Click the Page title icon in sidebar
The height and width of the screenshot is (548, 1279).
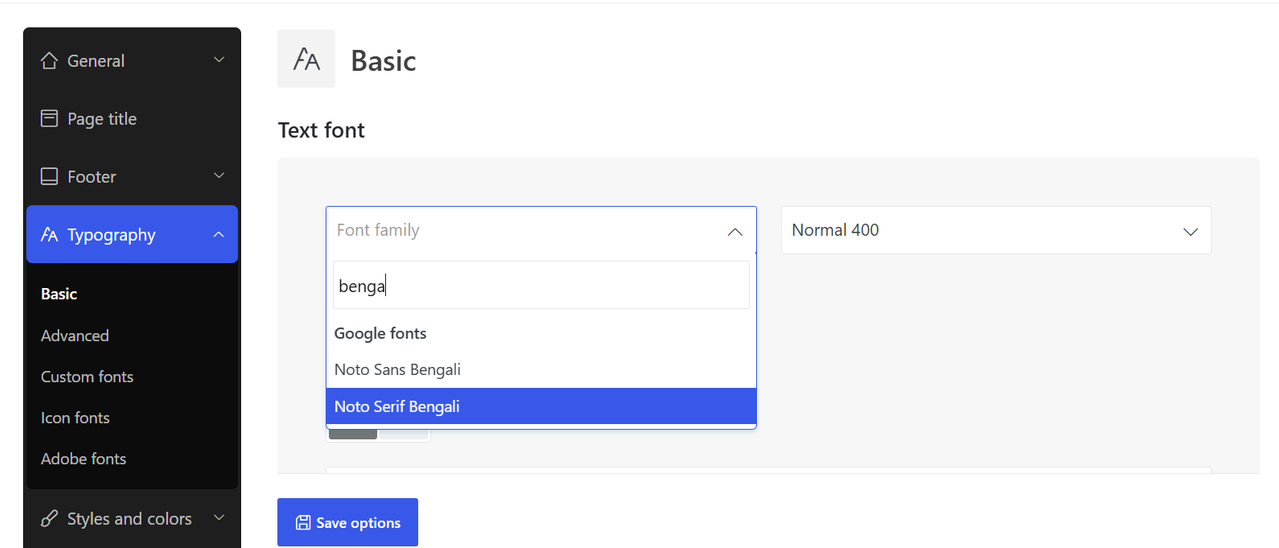[x=49, y=119]
